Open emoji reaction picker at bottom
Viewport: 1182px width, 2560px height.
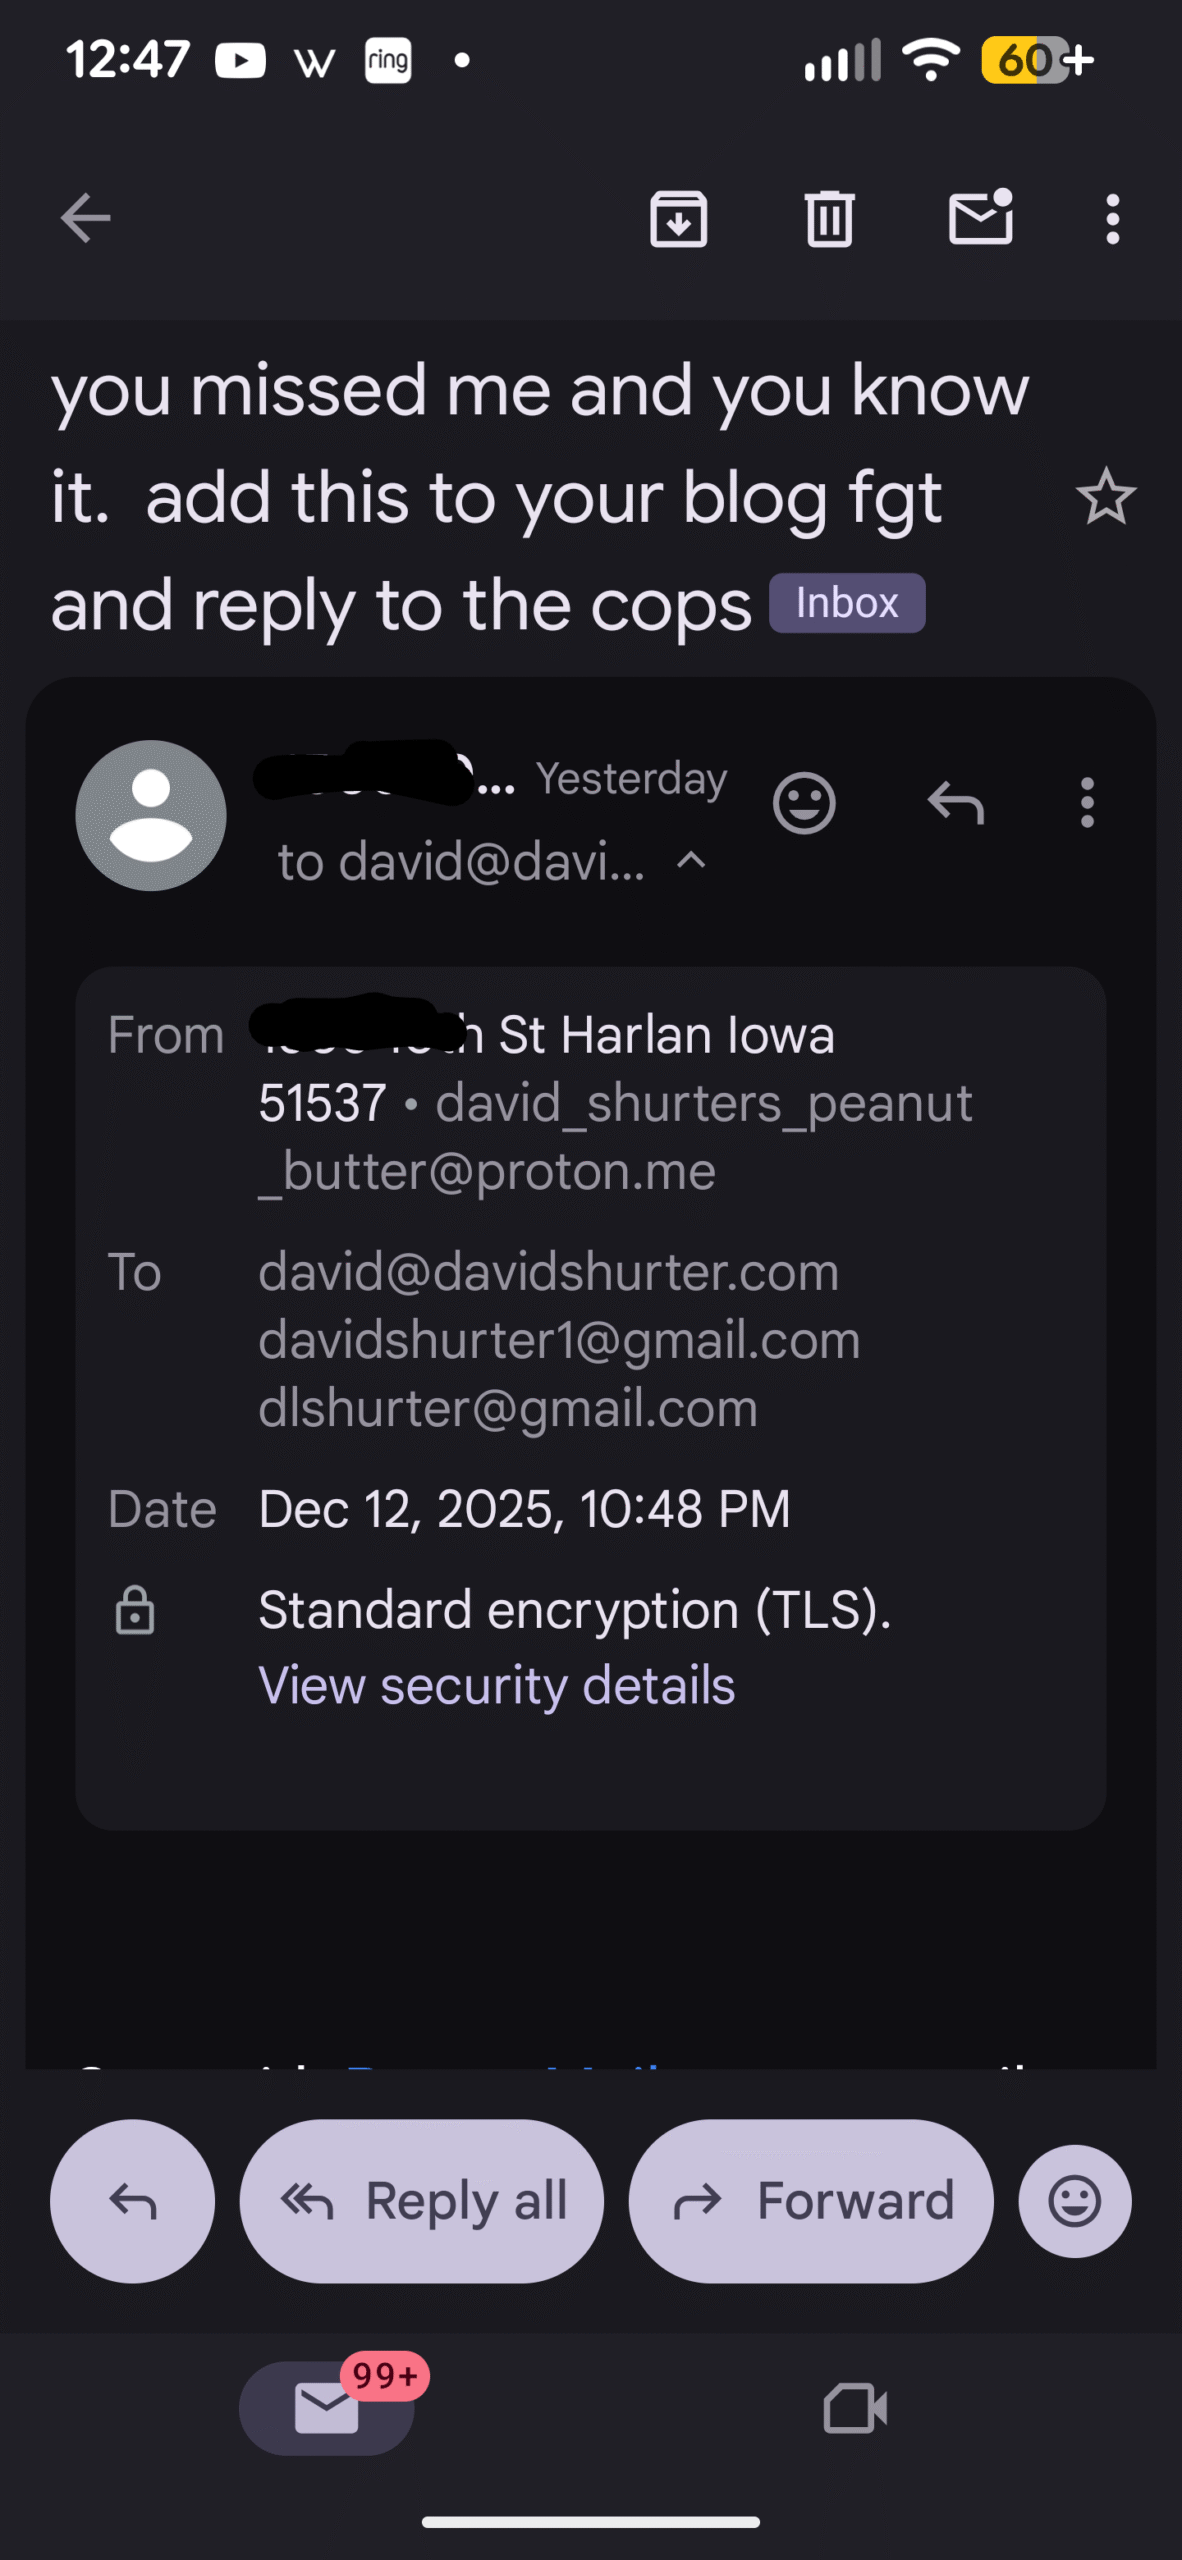point(1075,2201)
